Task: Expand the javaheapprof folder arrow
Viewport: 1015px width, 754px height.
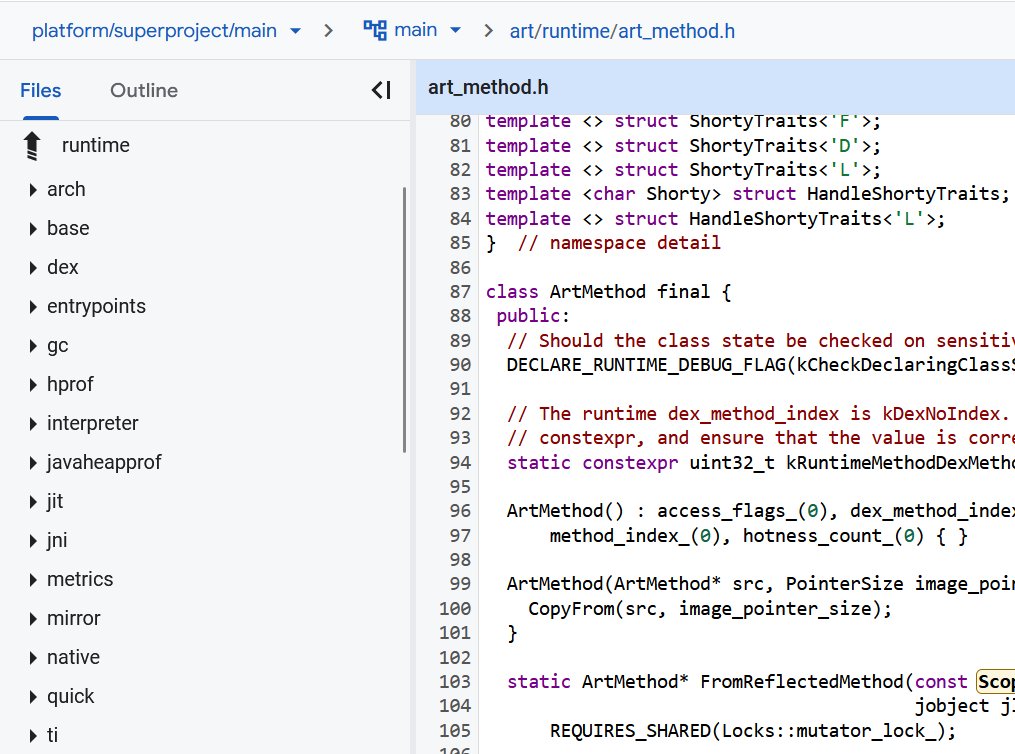Action: tap(33, 462)
